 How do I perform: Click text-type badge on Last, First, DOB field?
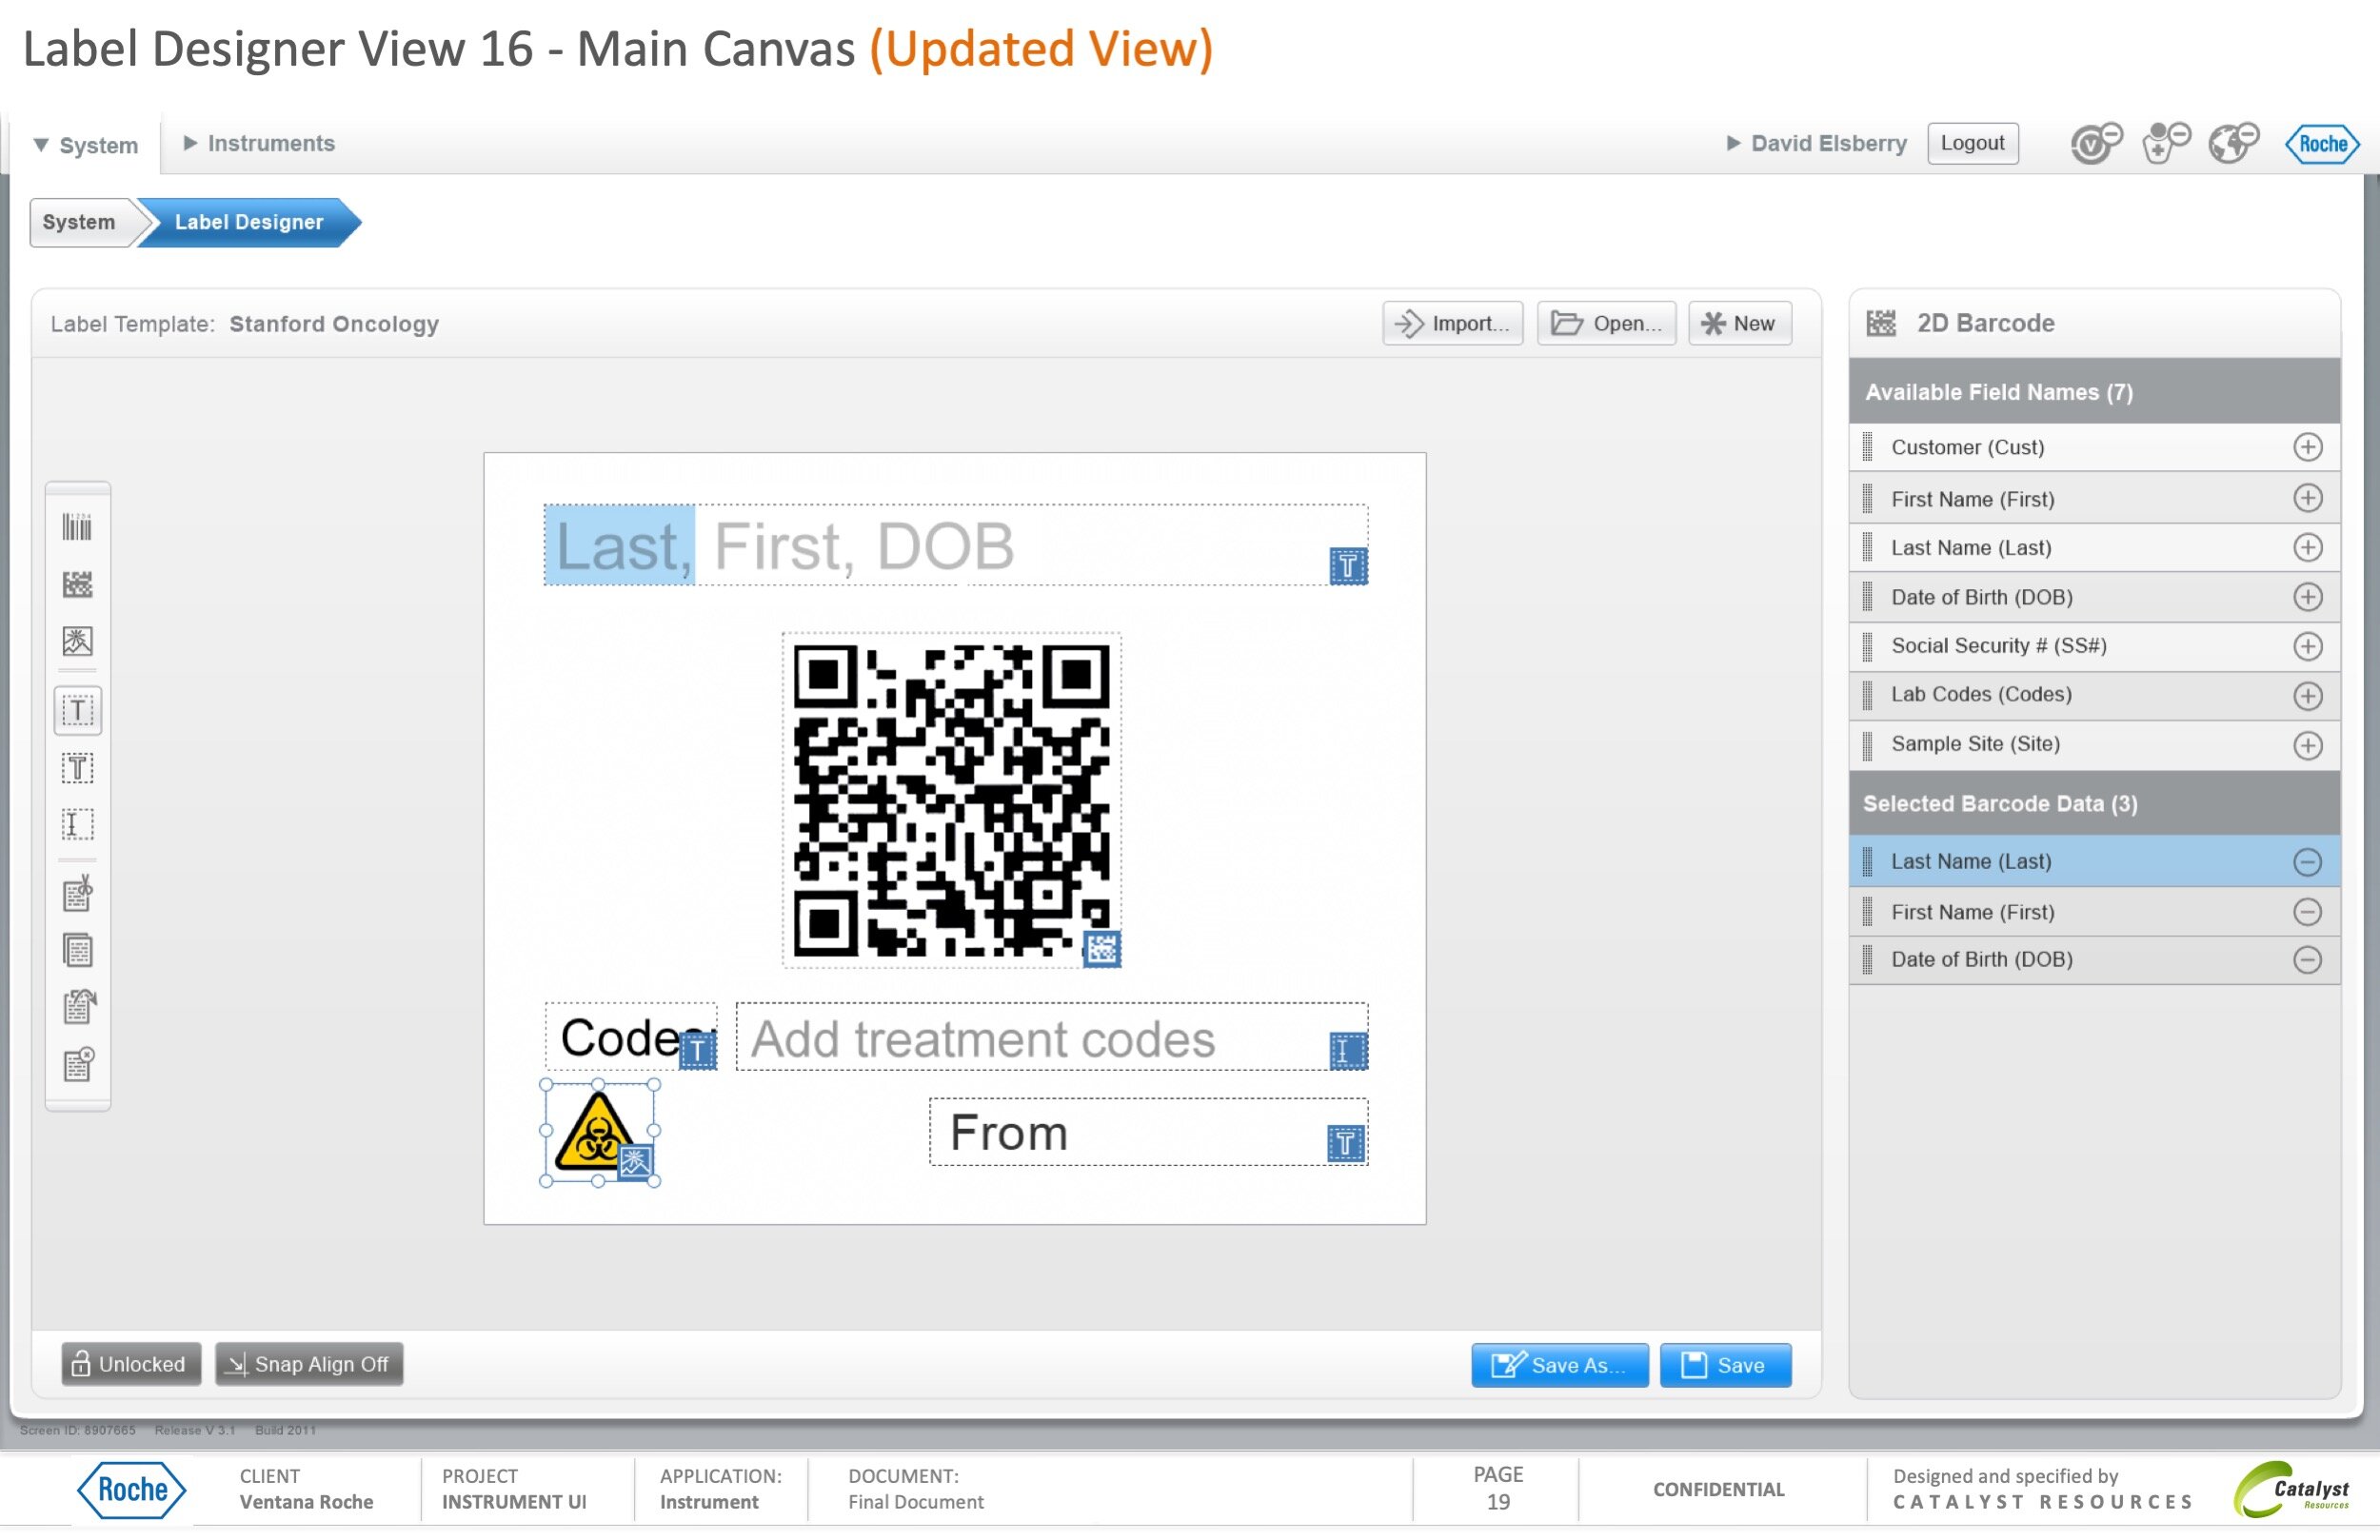coord(1348,566)
